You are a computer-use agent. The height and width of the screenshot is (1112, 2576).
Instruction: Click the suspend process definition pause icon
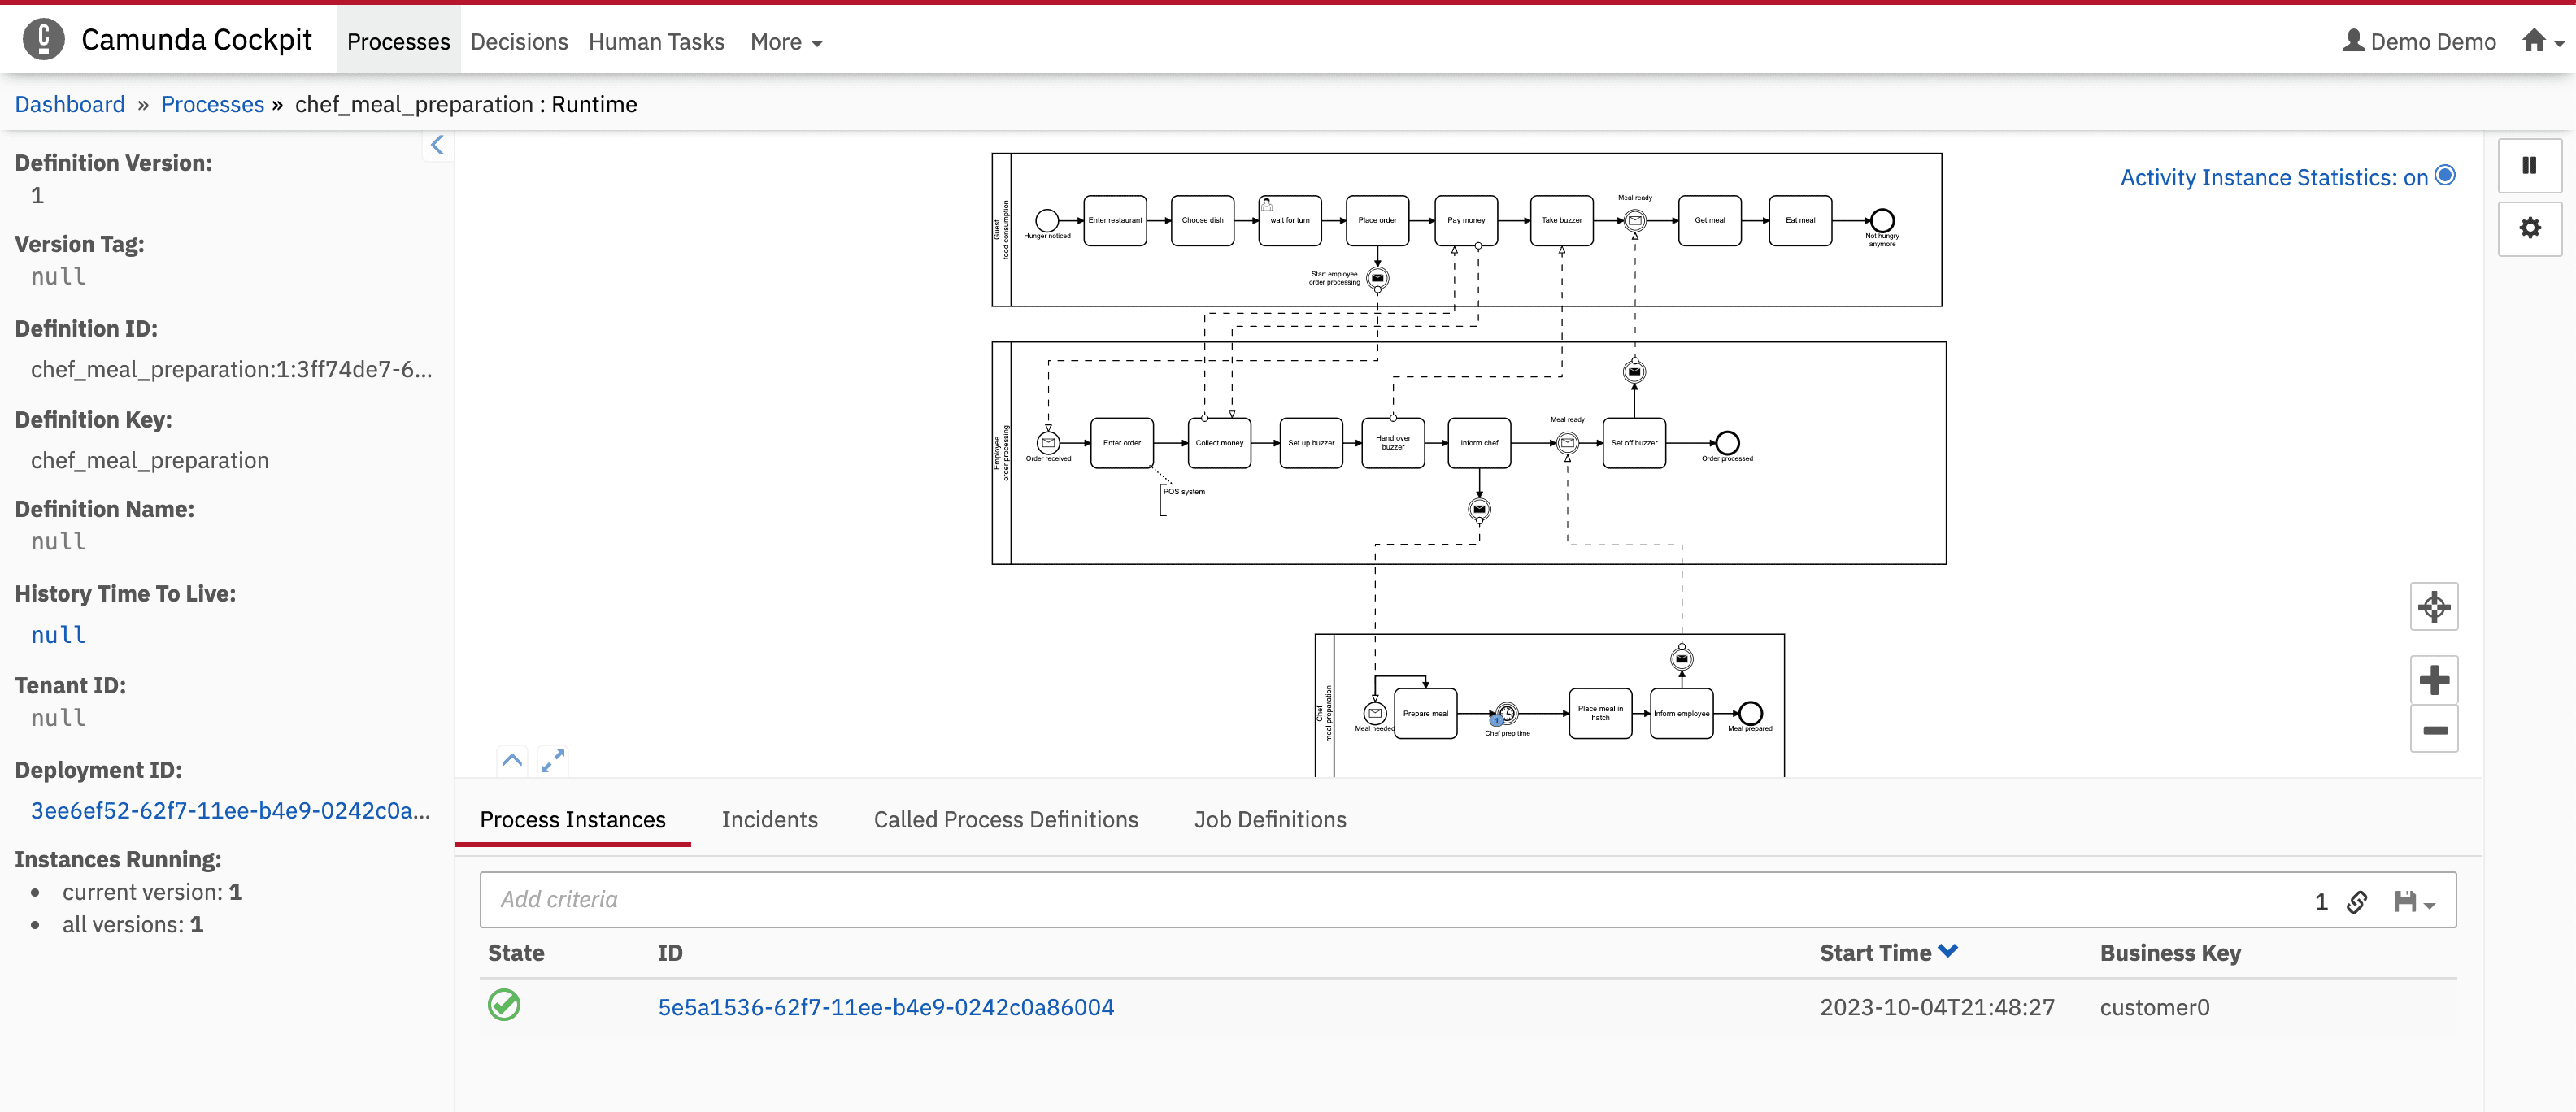tap(2528, 165)
